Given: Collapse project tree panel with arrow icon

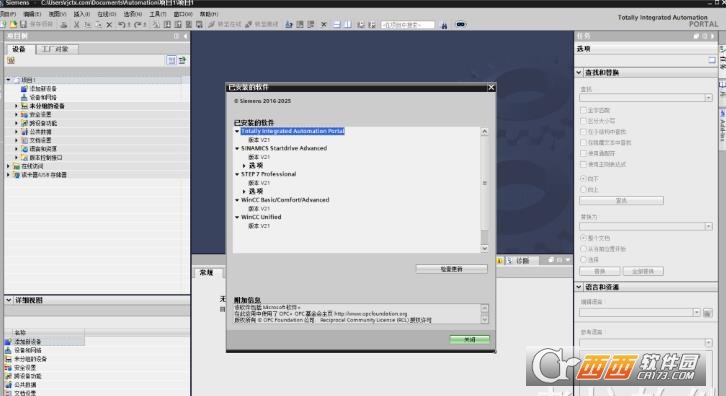Looking at the screenshot, I should pyautogui.click(x=185, y=36).
